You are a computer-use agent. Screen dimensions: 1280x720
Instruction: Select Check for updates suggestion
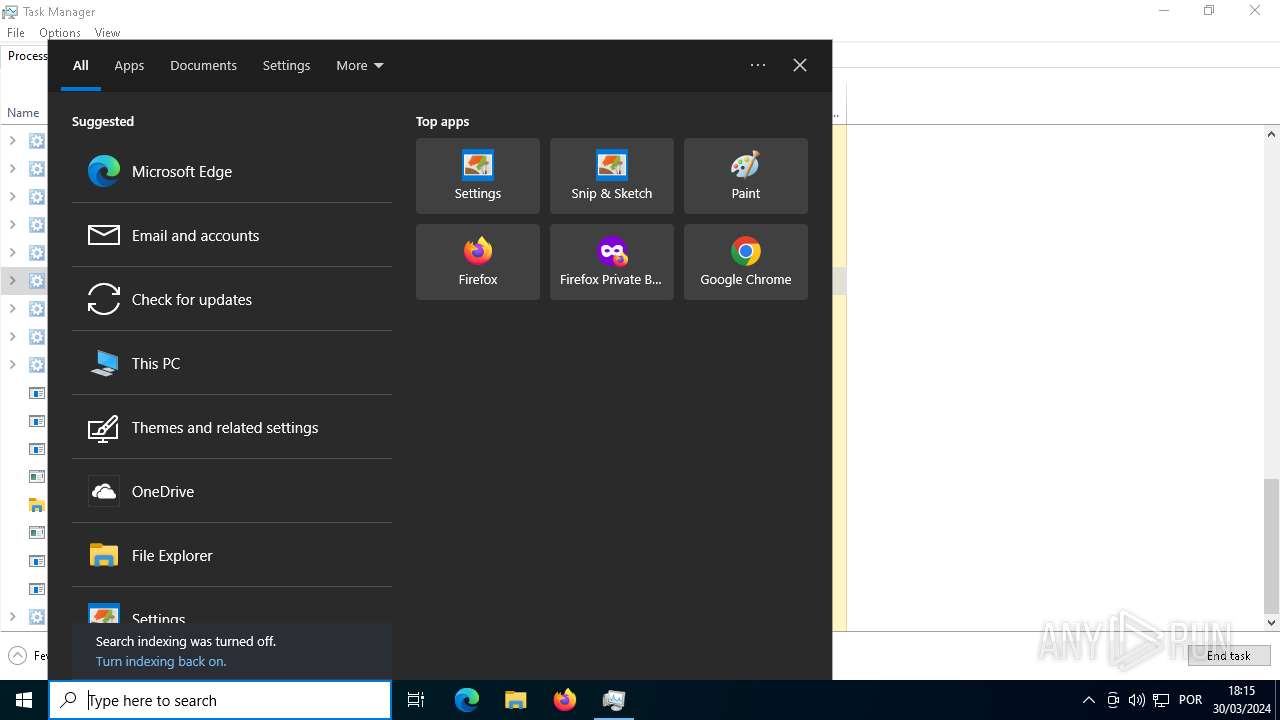click(231, 299)
